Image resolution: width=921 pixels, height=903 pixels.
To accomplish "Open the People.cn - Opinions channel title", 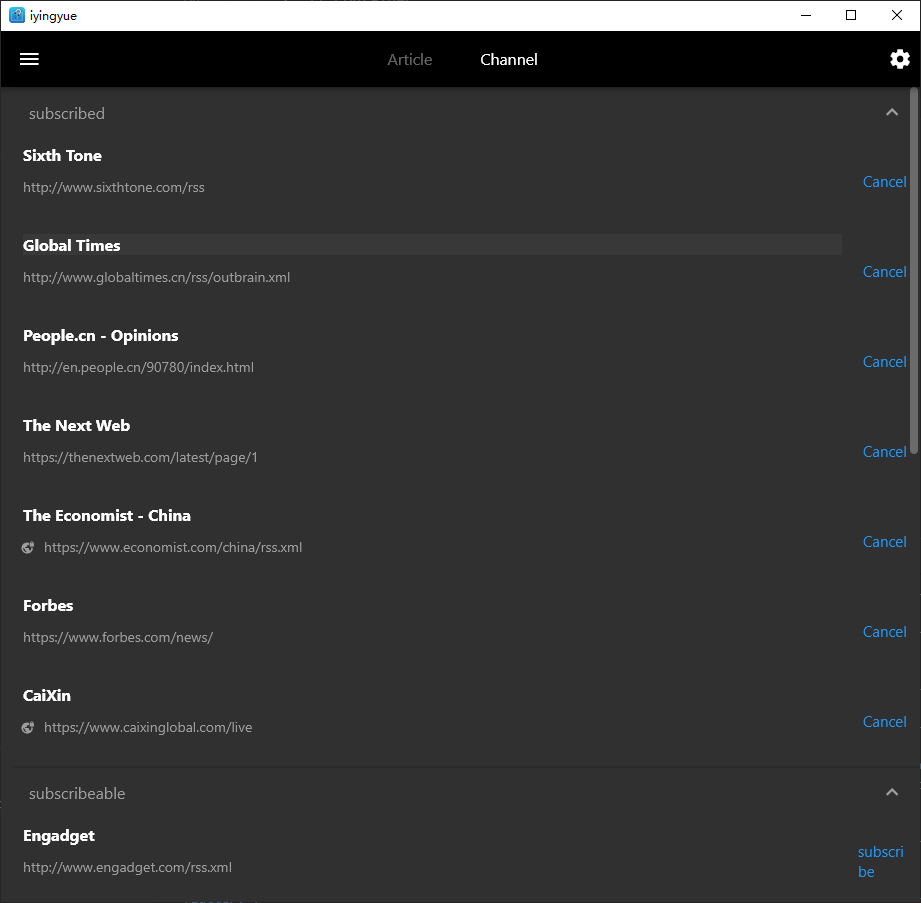I will point(100,335).
